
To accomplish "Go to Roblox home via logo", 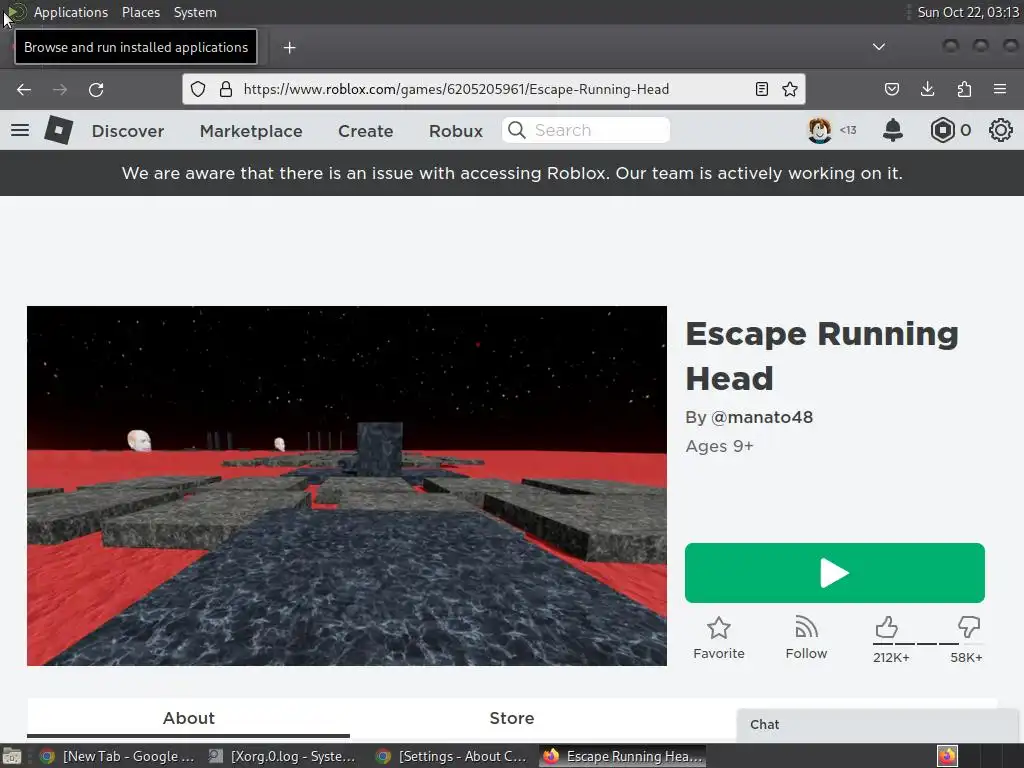I will pyautogui.click(x=58, y=130).
